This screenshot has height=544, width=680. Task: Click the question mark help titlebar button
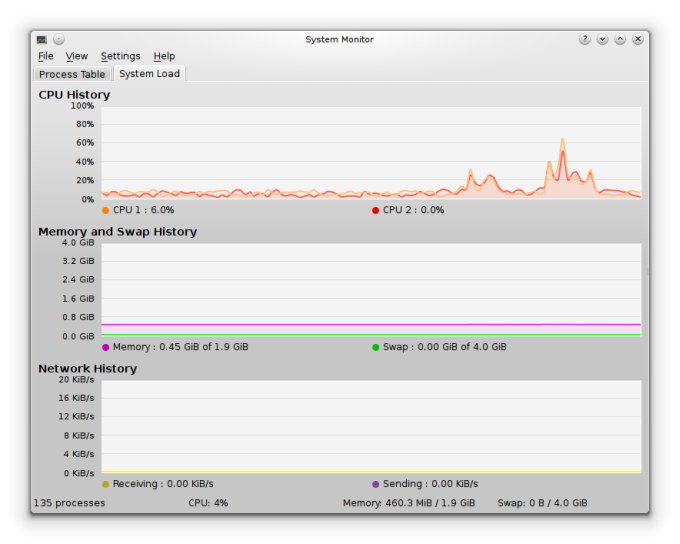(585, 39)
